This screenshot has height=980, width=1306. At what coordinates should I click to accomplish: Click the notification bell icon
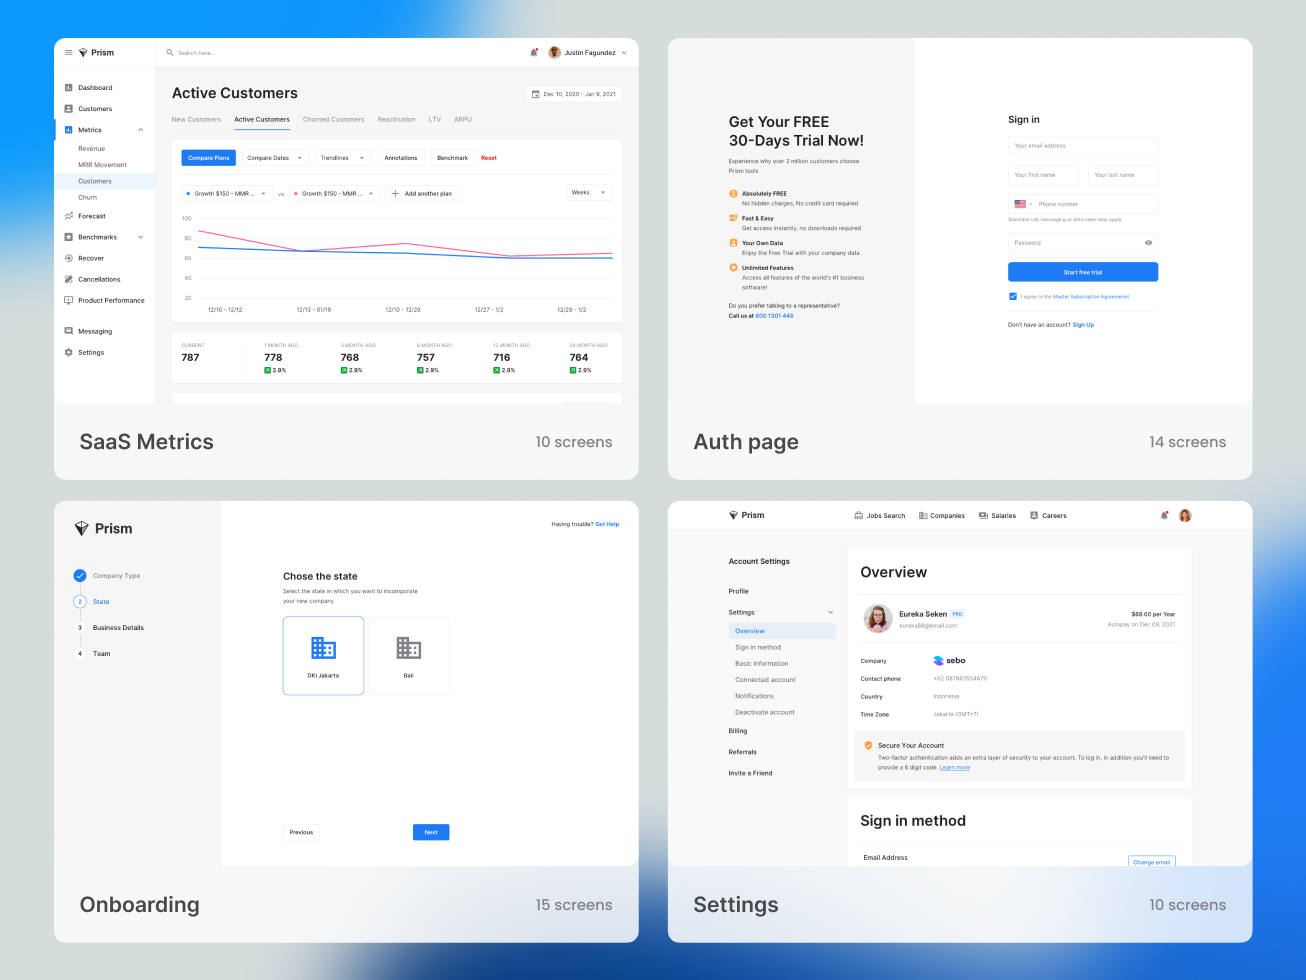534,52
